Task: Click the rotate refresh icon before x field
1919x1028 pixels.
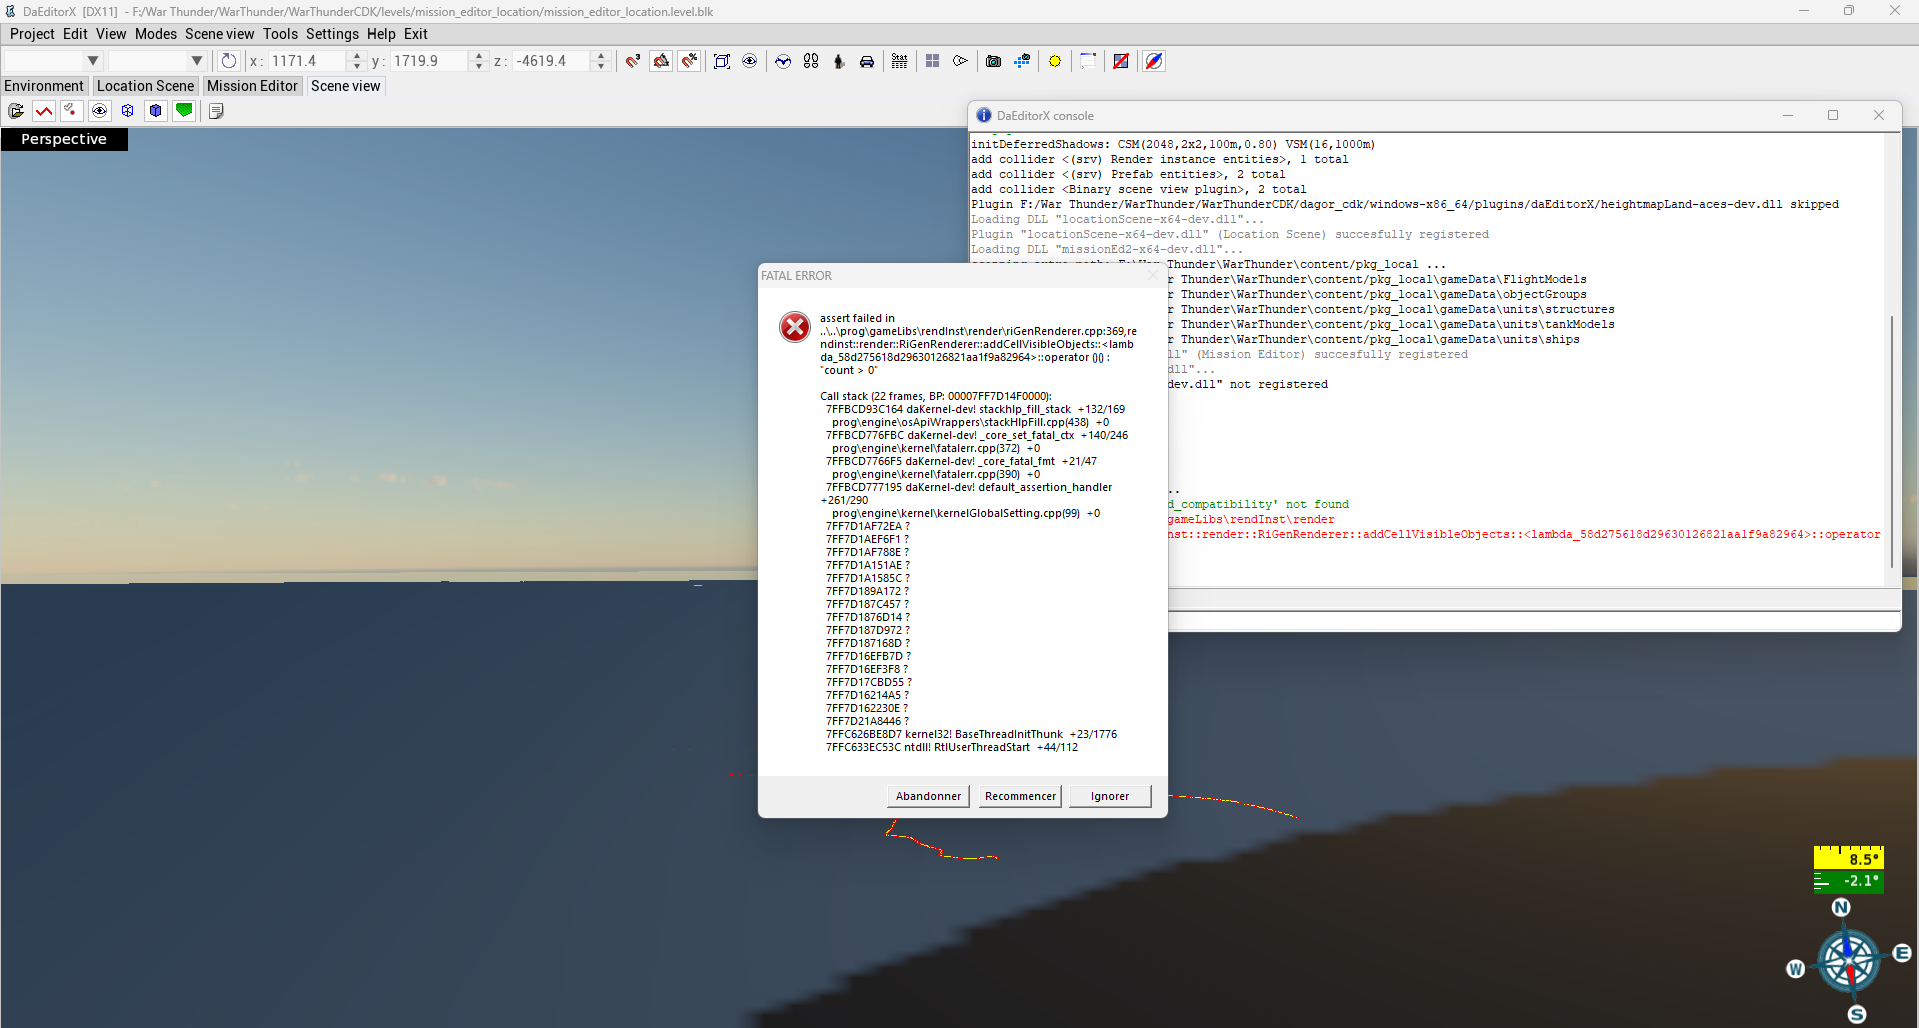Action: tap(229, 61)
